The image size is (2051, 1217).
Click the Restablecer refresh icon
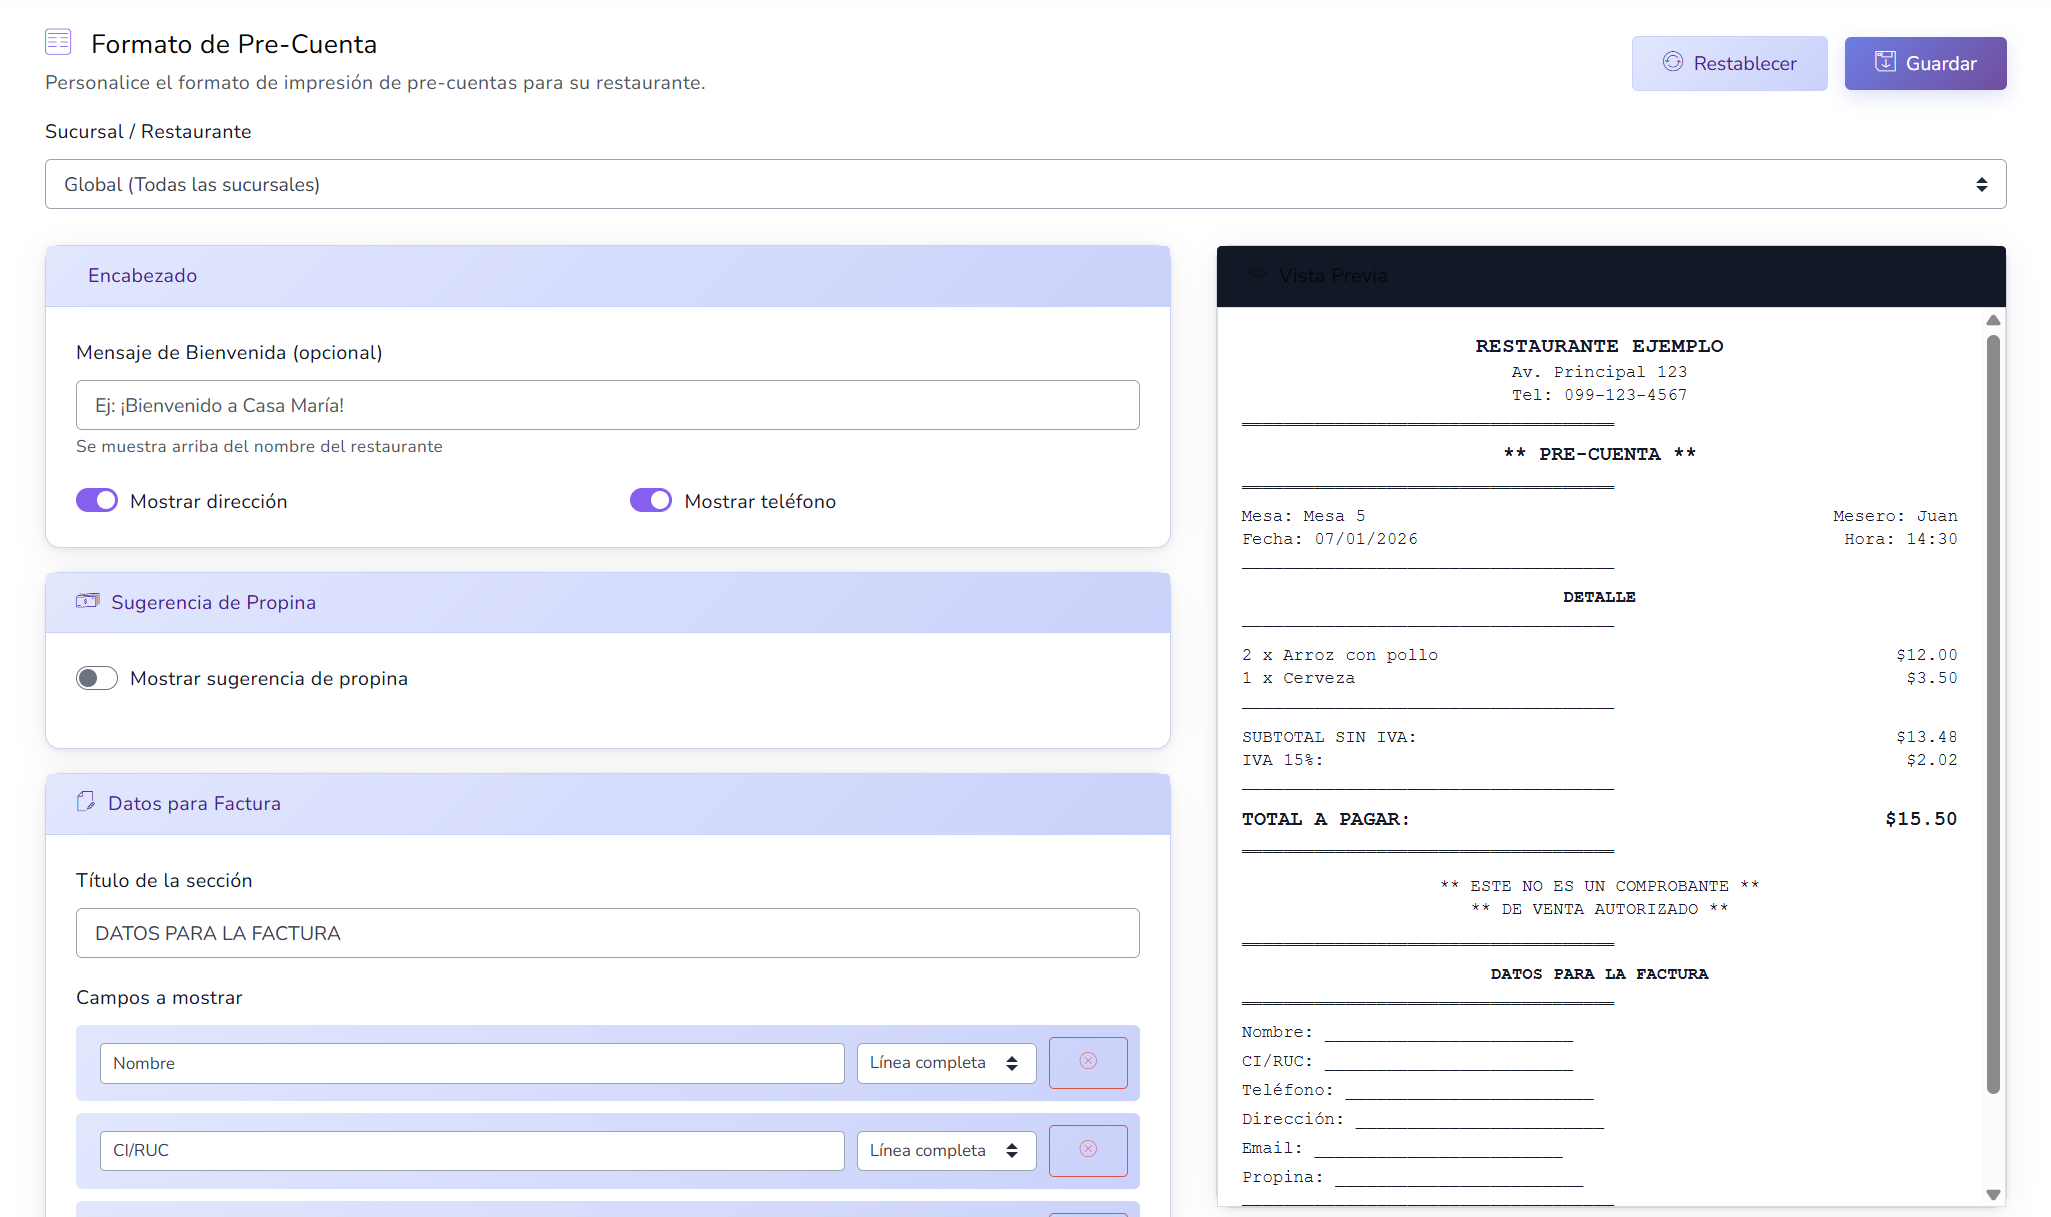tap(1673, 62)
